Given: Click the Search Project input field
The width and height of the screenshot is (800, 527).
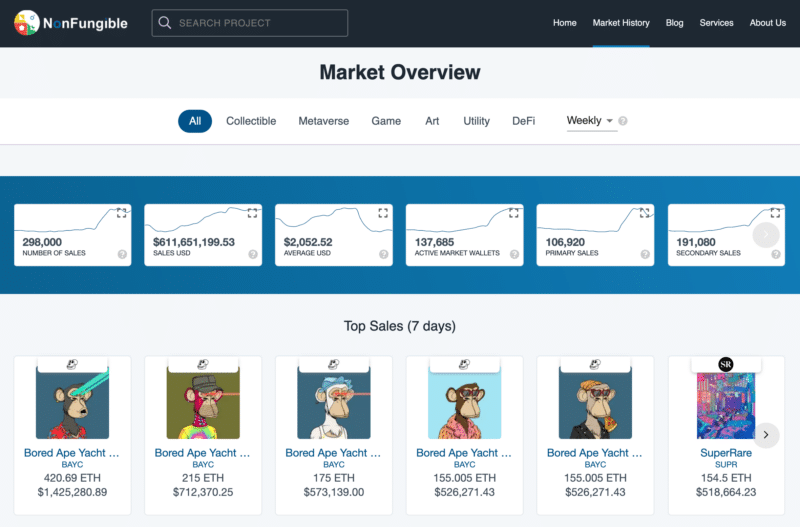Looking at the screenshot, I should pyautogui.click(x=249, y=23).
